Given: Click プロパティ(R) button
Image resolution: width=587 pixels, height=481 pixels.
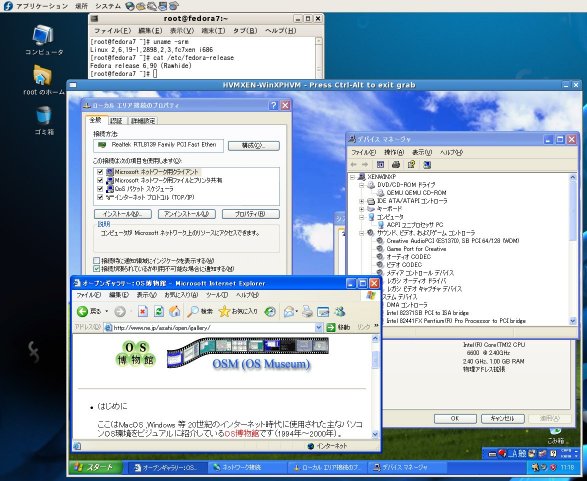Looking at the screenshot, I should point(250,214).
